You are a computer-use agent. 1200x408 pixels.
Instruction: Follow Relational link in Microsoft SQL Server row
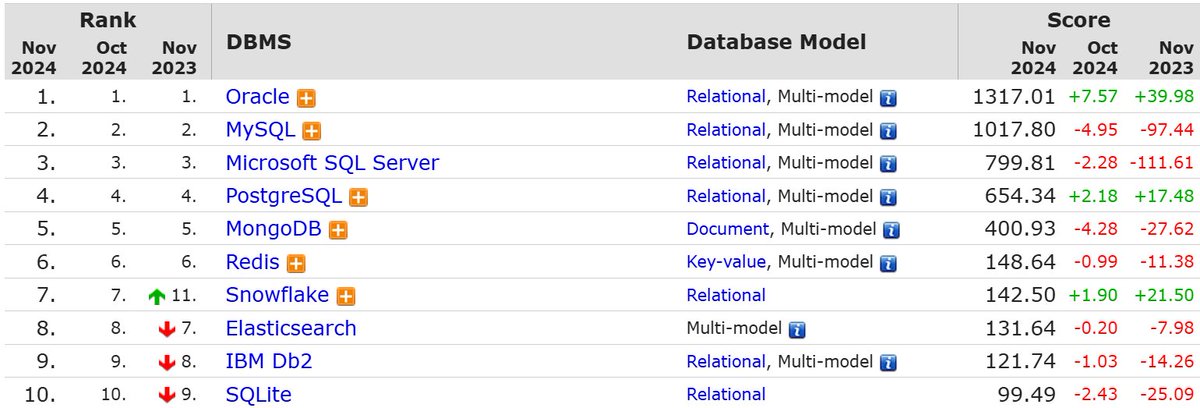point(726,164)
